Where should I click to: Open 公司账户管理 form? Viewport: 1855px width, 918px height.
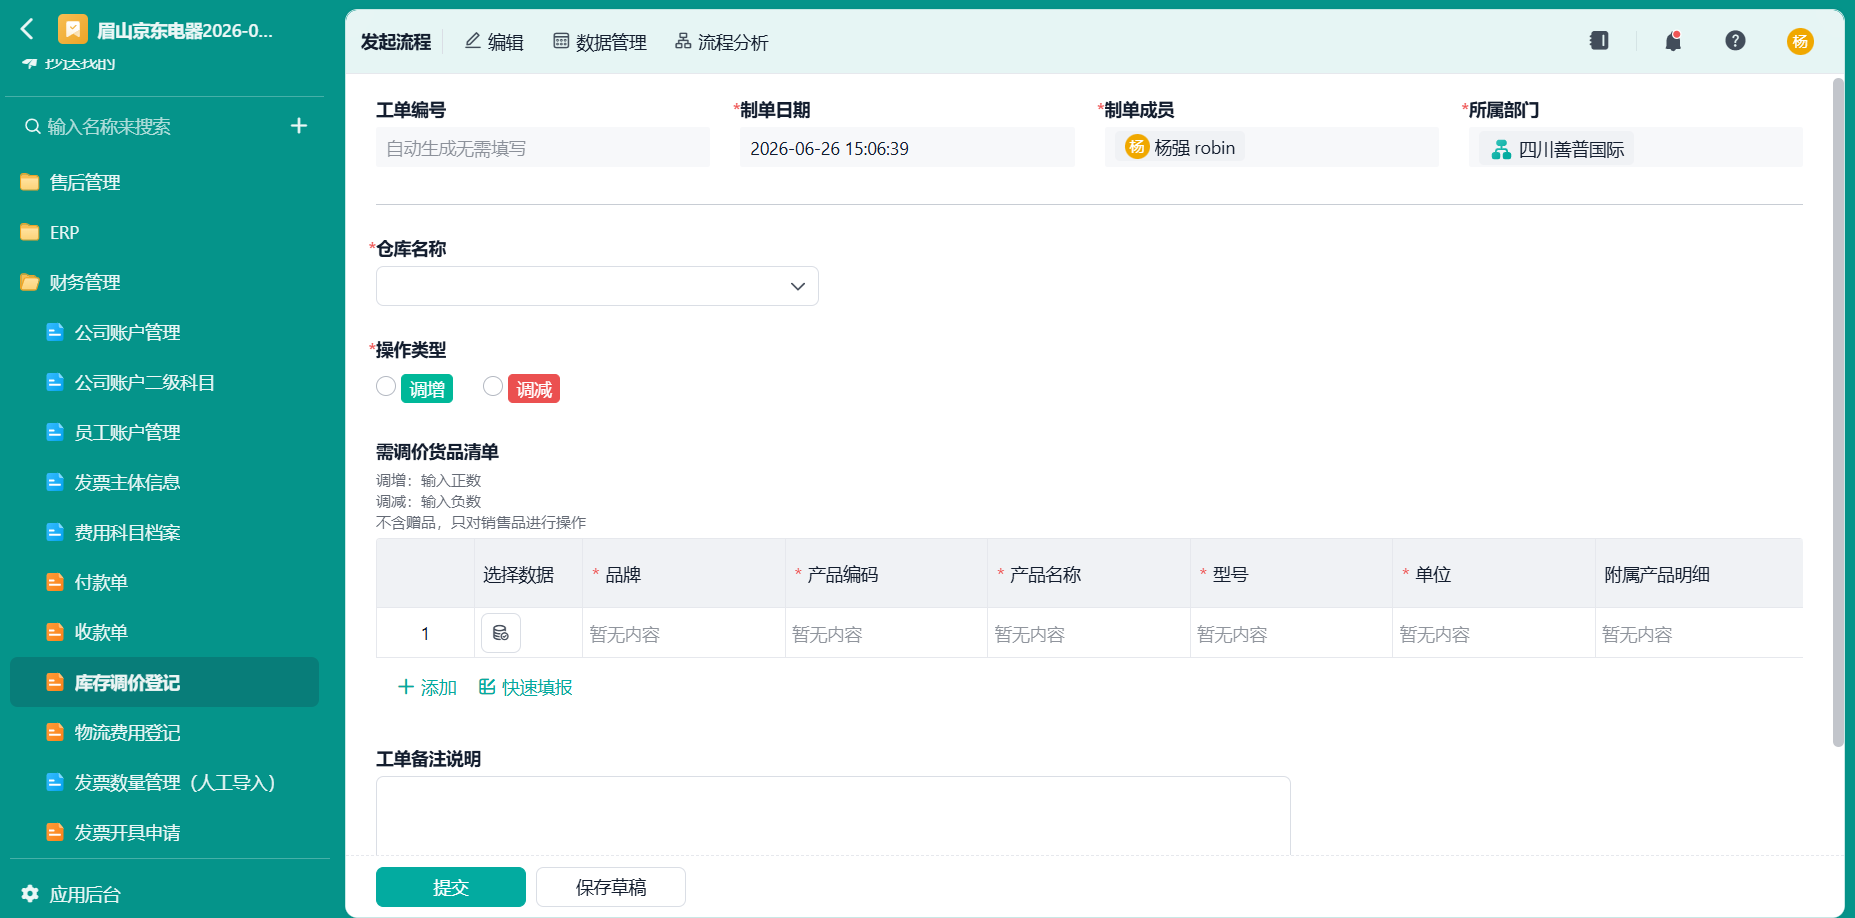[x=164, y=332]
